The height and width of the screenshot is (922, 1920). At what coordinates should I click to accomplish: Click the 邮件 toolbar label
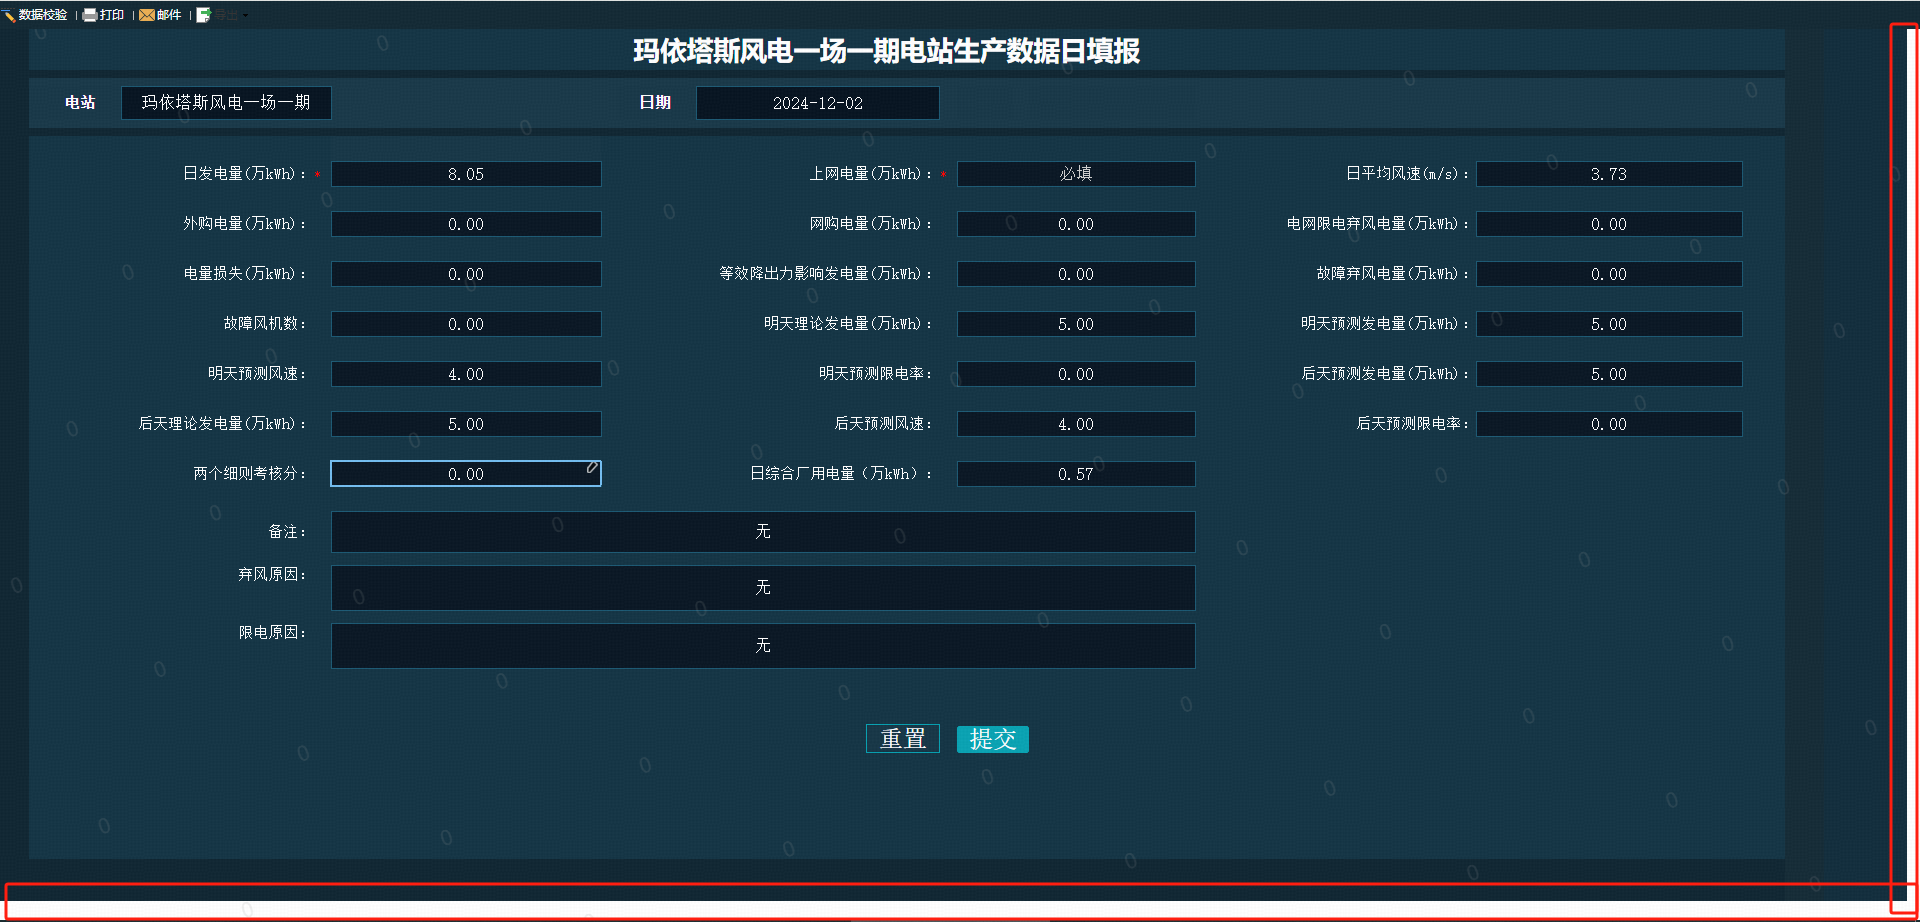(169, 15)
